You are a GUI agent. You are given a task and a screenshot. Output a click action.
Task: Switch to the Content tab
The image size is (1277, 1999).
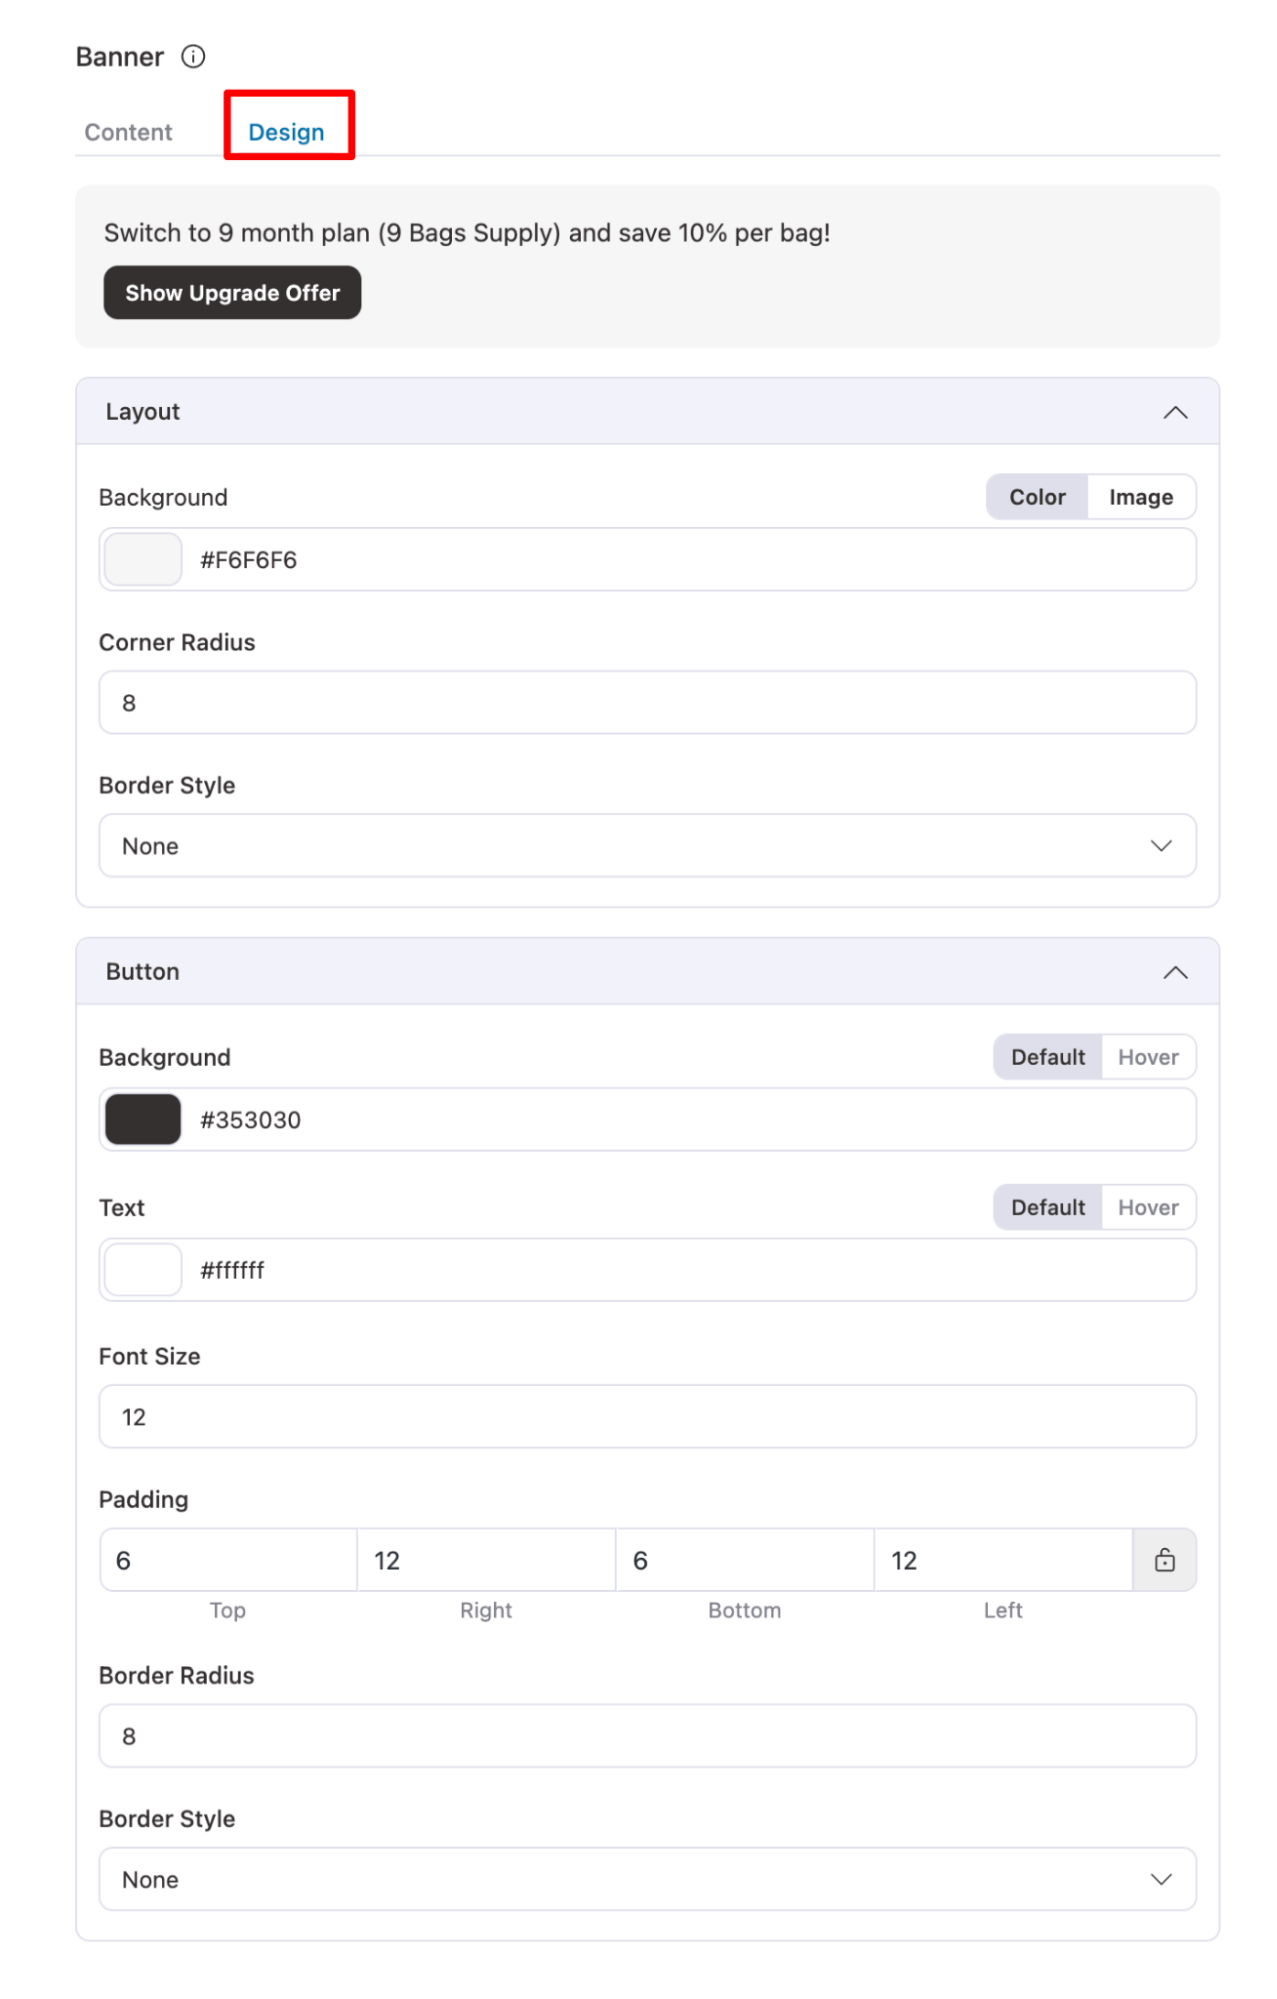128,132
